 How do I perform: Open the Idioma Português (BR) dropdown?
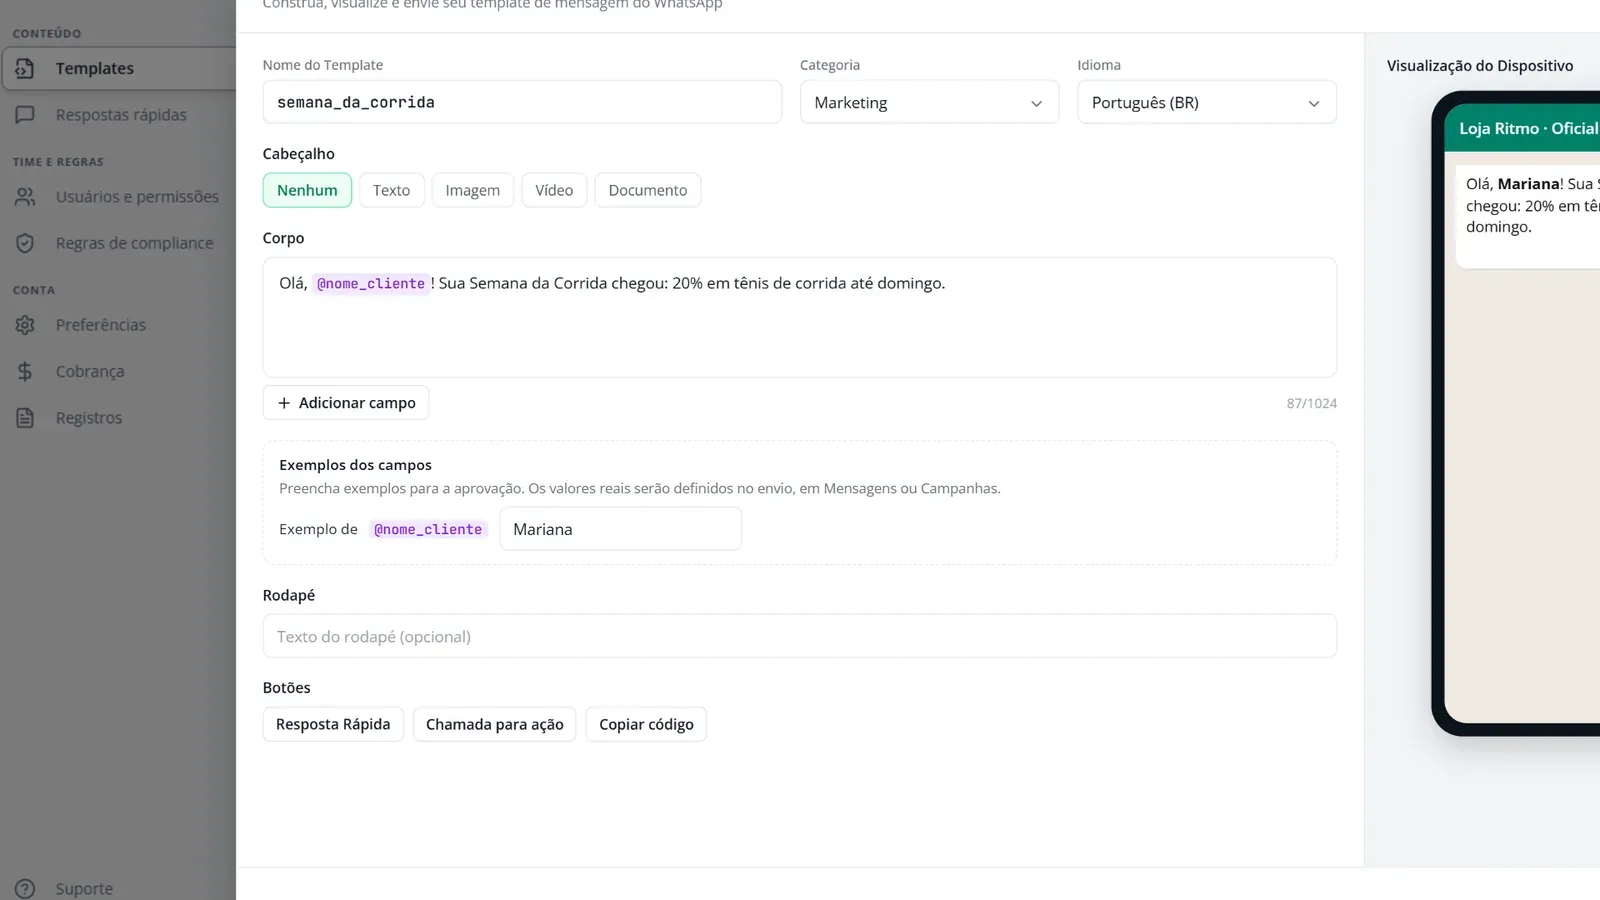pos(1207,102)
